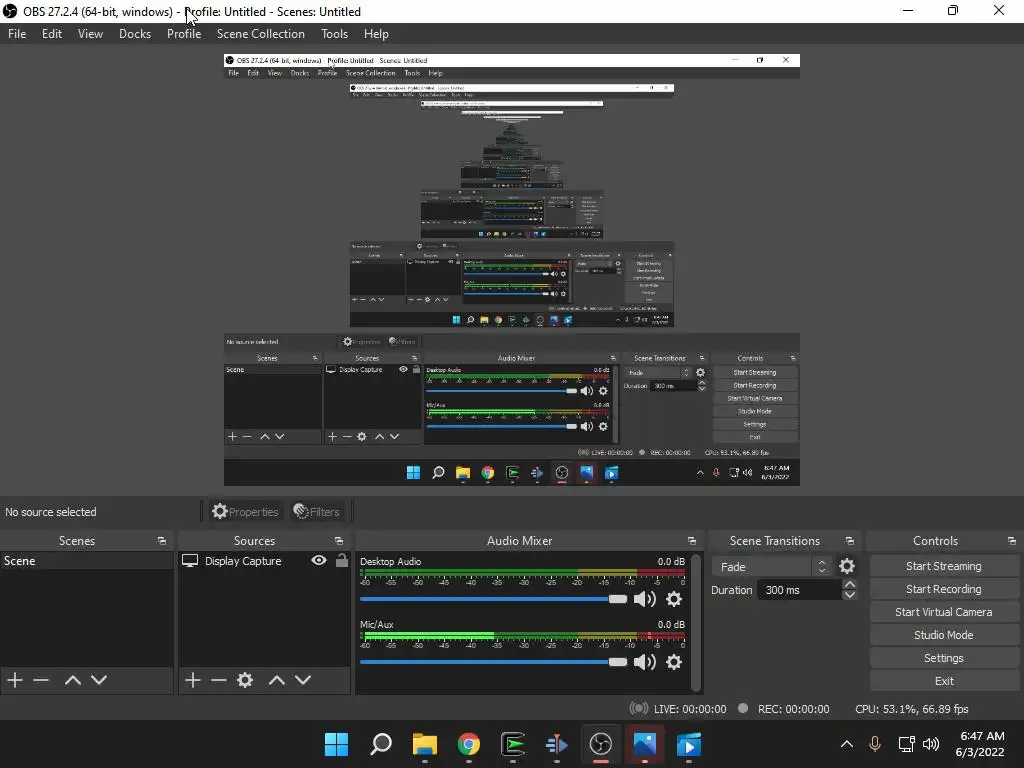The width and height of the screenshot is (1024, 768).
Task: Toggle Display Capture visibility eye
Action: coord(319,560)
